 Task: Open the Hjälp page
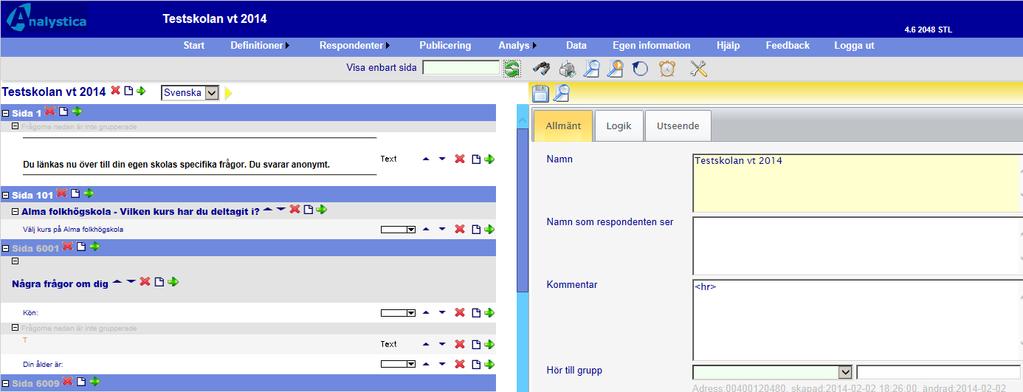[x=728, y=46]
